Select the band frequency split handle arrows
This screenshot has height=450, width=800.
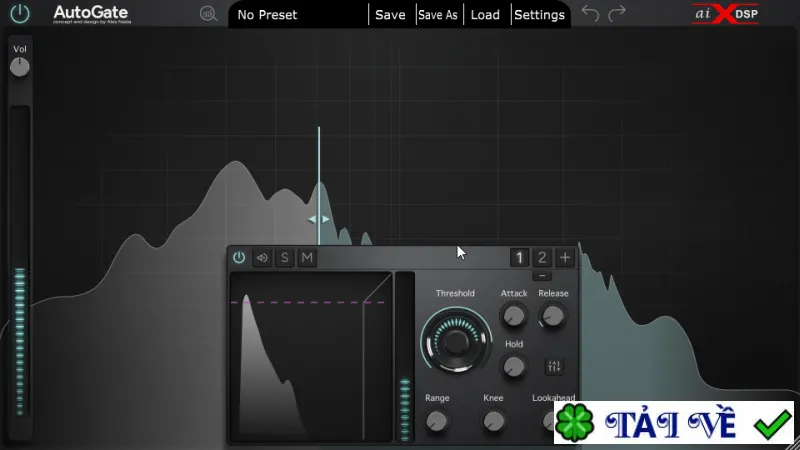coord(319,219)
